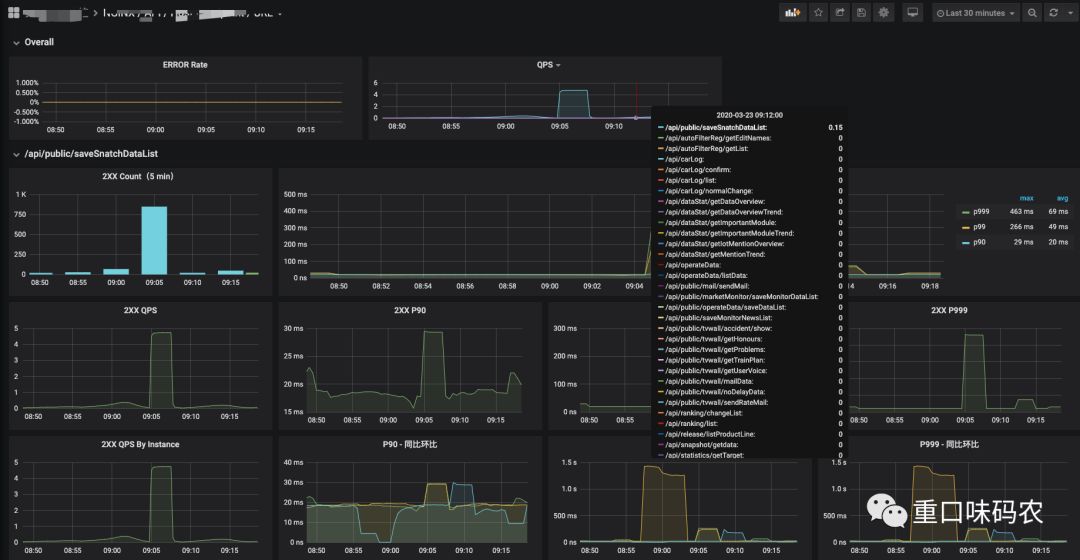Toggle the p999 series in legend
This screenshot has height=560, width=1080.
point(981,211)
